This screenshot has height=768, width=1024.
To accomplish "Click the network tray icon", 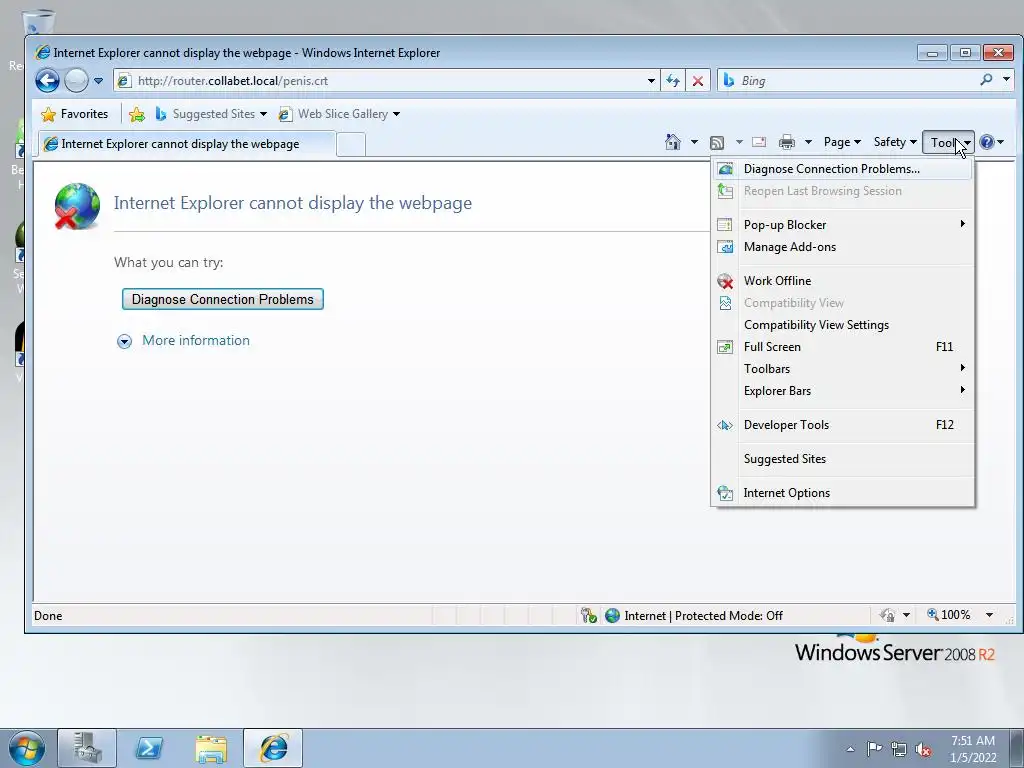I will coord(899,749).
